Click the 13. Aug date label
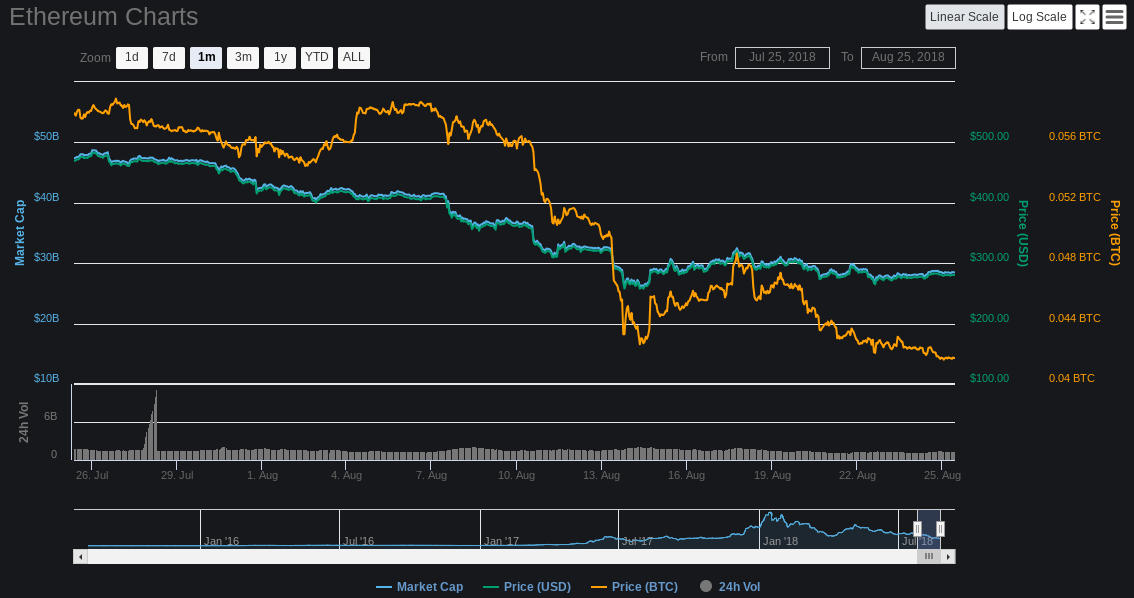The image size is (1134, 598). point(601,475)
